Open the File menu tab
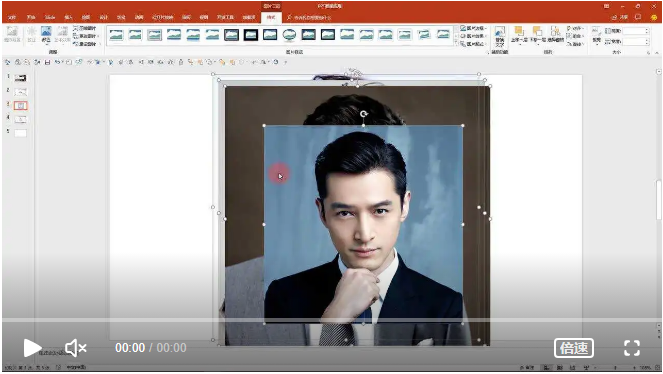Viewport: 663px width, 374px height. tap(12, 17)
